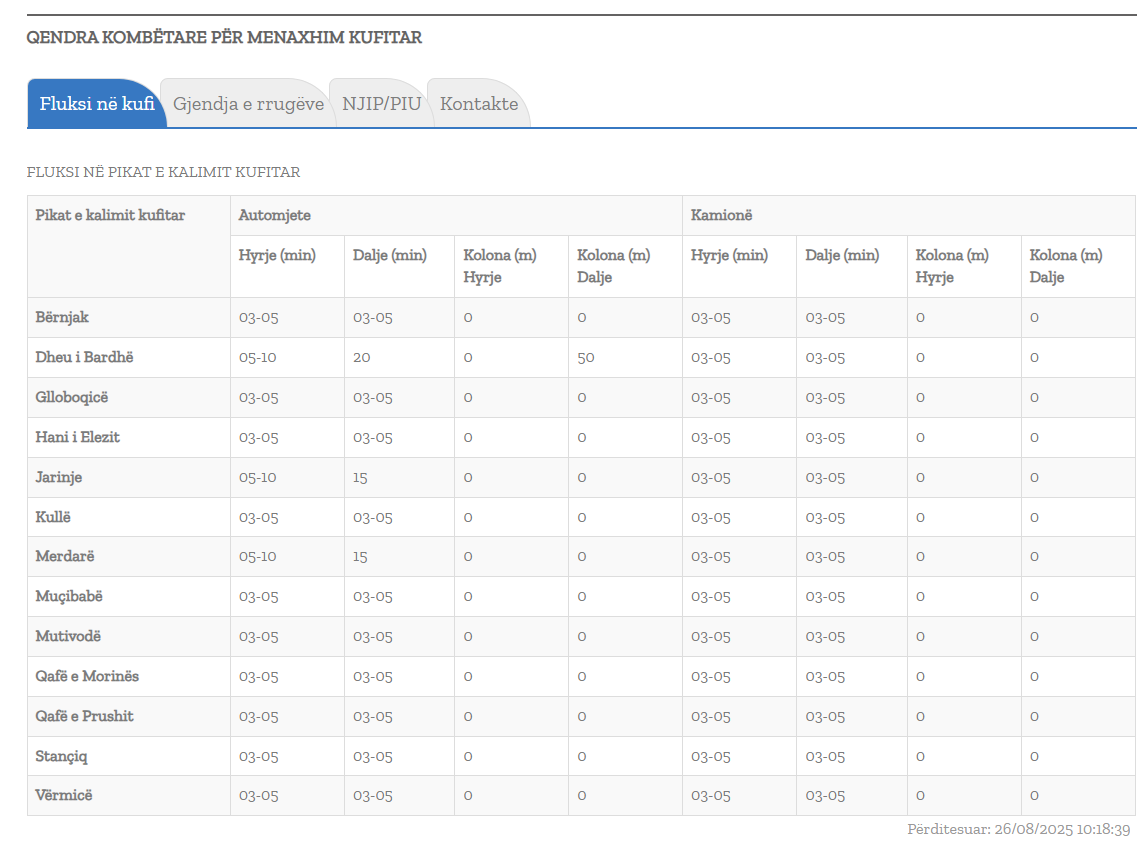Select the Stançiq row name
Viewport: 1148px width, 858px height.
[x=61, y=756]
